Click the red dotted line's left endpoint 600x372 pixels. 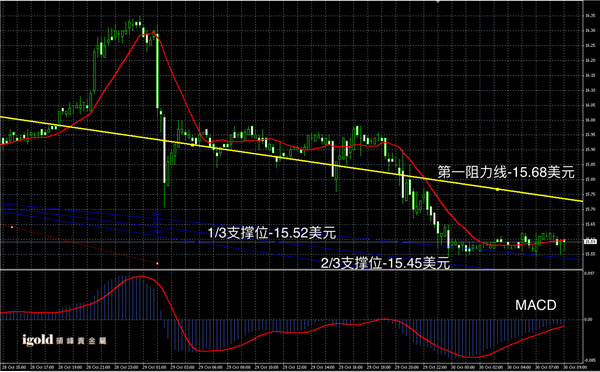[11, 227]
